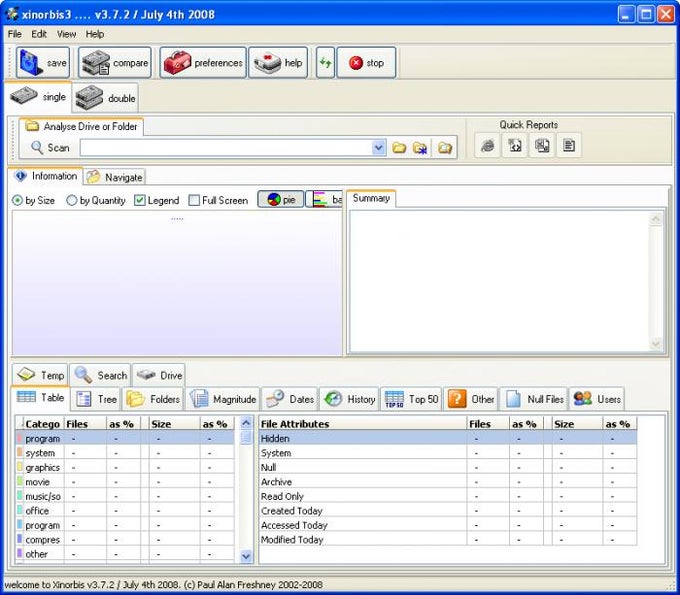Switch to the Dates tab
680x595 pixels.
point(290,399)
